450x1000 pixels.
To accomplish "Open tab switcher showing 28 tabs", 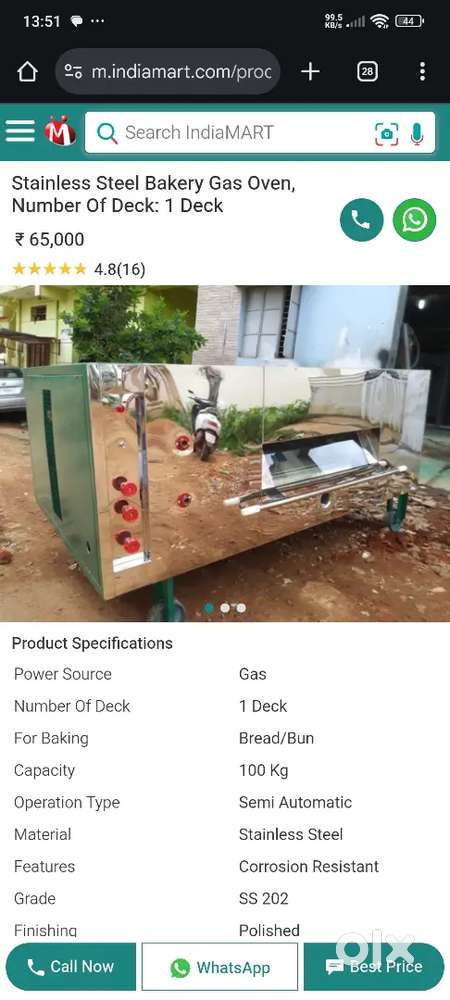I will coord(367,71).
